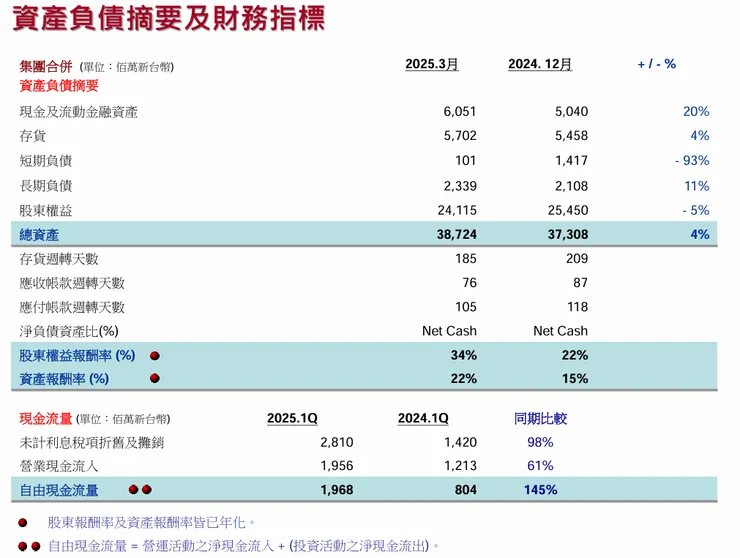
Task: Click the + / - % column header
Action: [x=656, y=64]
